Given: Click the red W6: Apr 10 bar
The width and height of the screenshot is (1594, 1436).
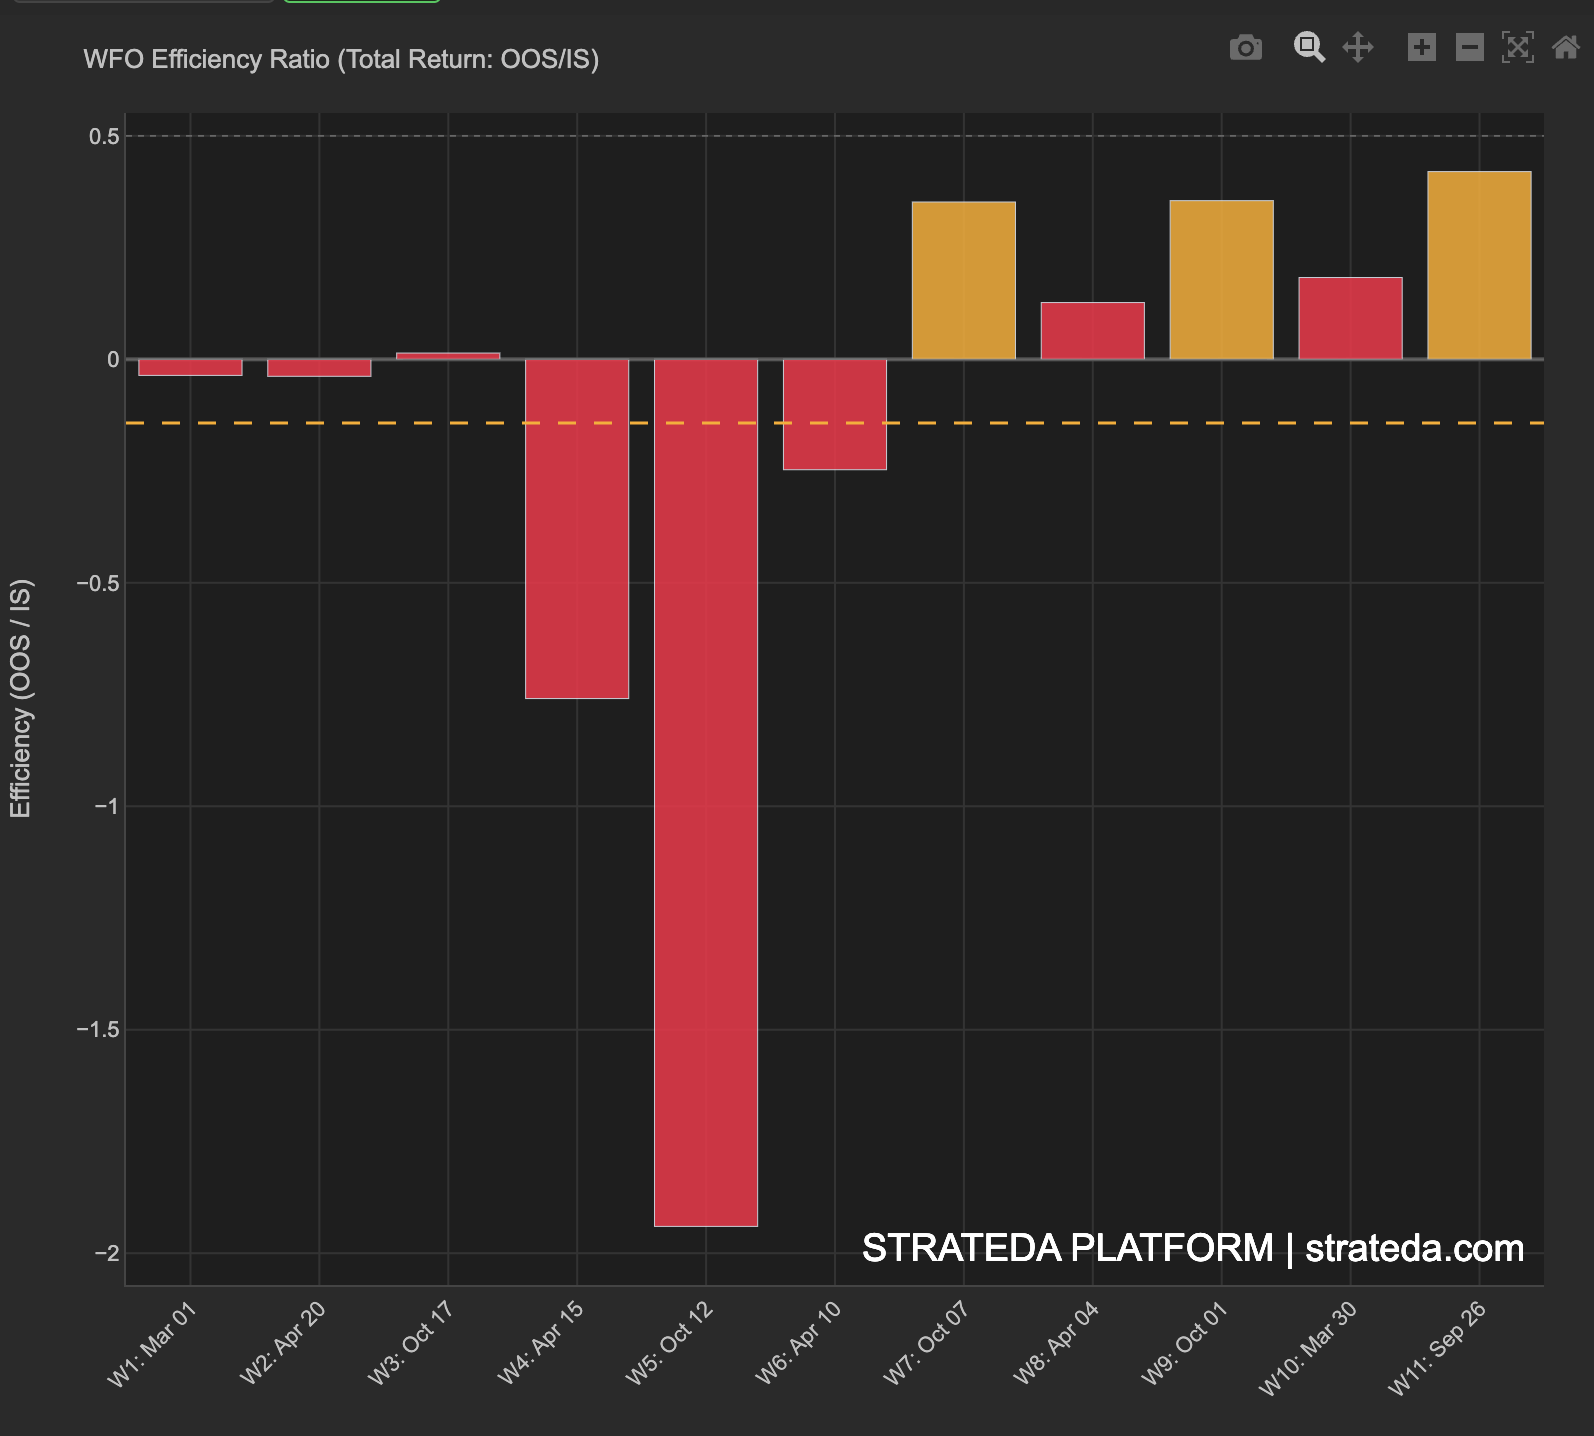Looking at the screenshot, I should [x=835, y=414].
